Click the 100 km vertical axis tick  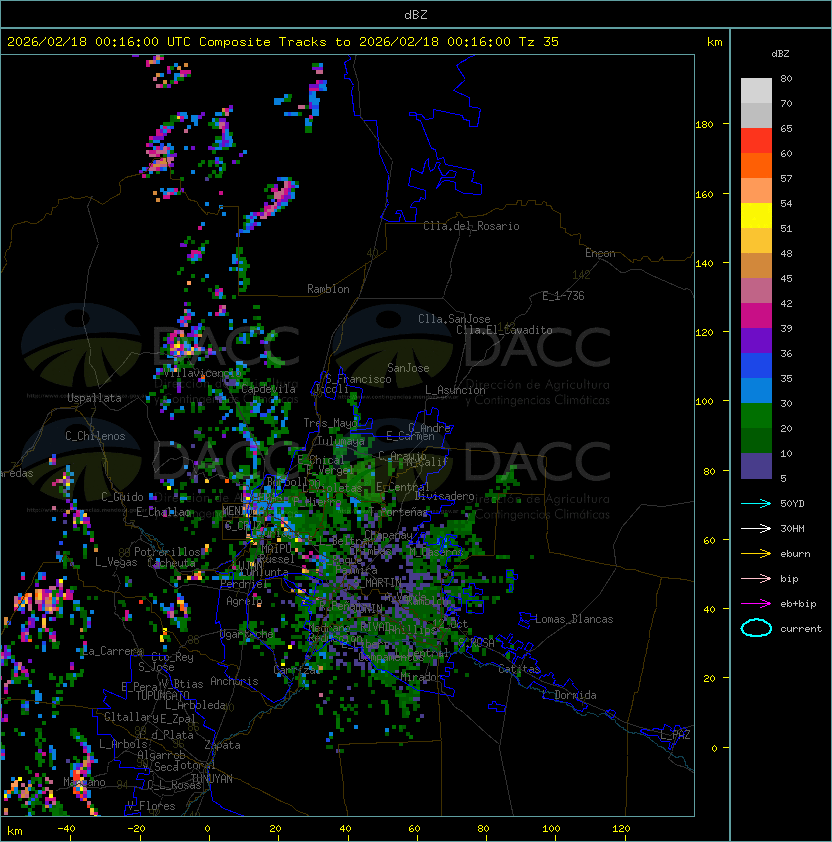[704, 402]
